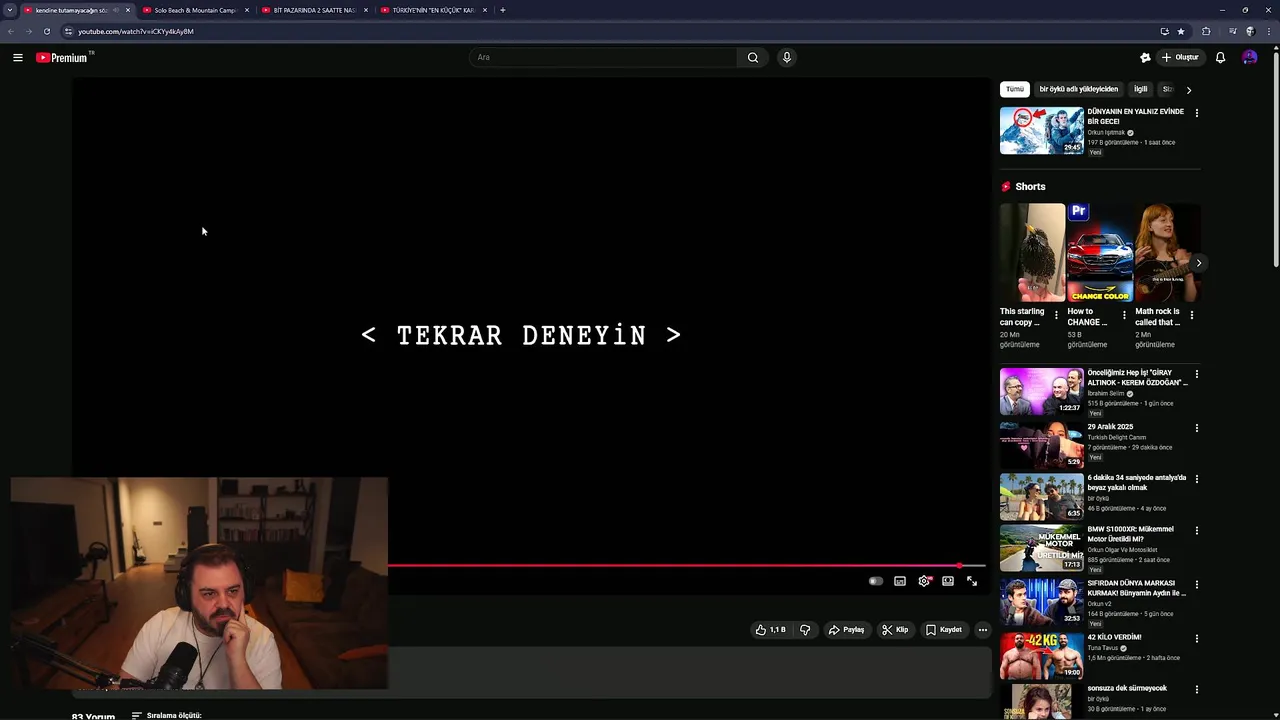The height and width of the screenshot is (720, 1280).
Task: Switch to theater mode
Action: click(x=948, y=581)
